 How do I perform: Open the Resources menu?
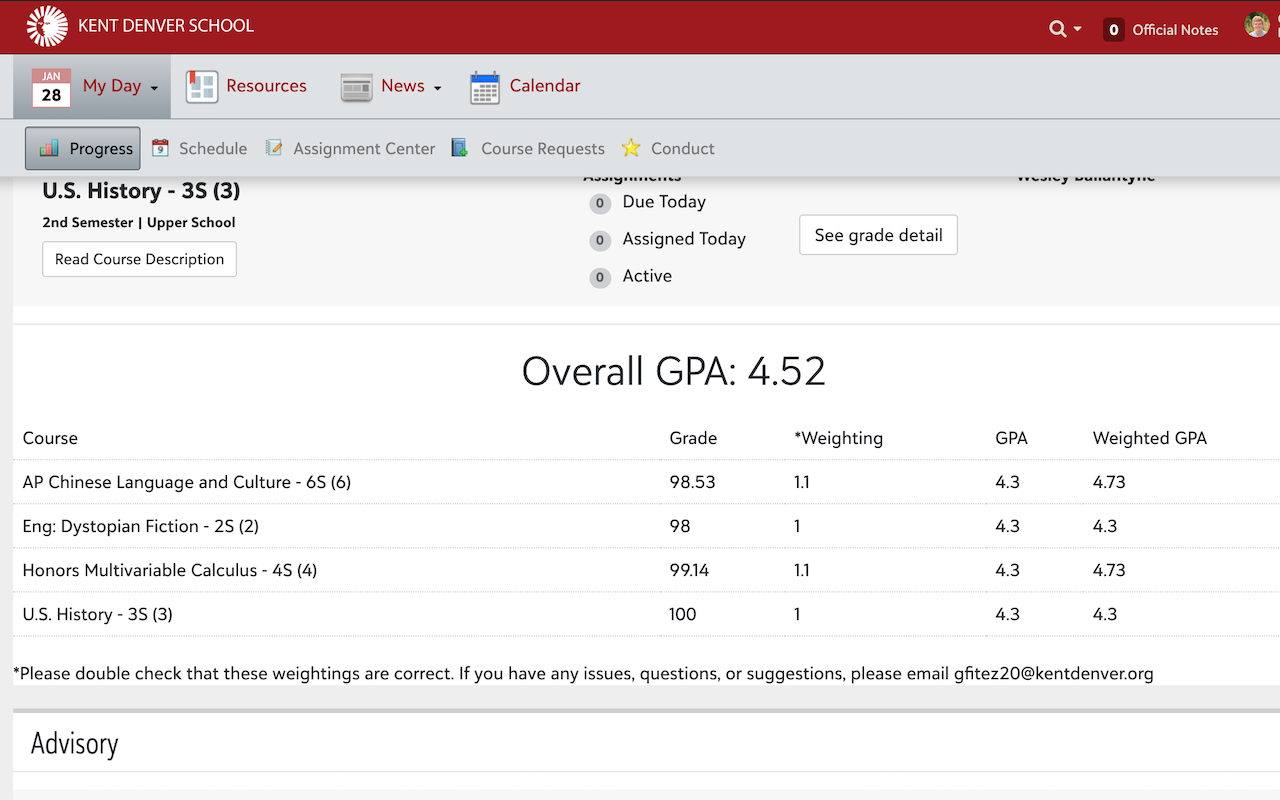click(266, 86)
